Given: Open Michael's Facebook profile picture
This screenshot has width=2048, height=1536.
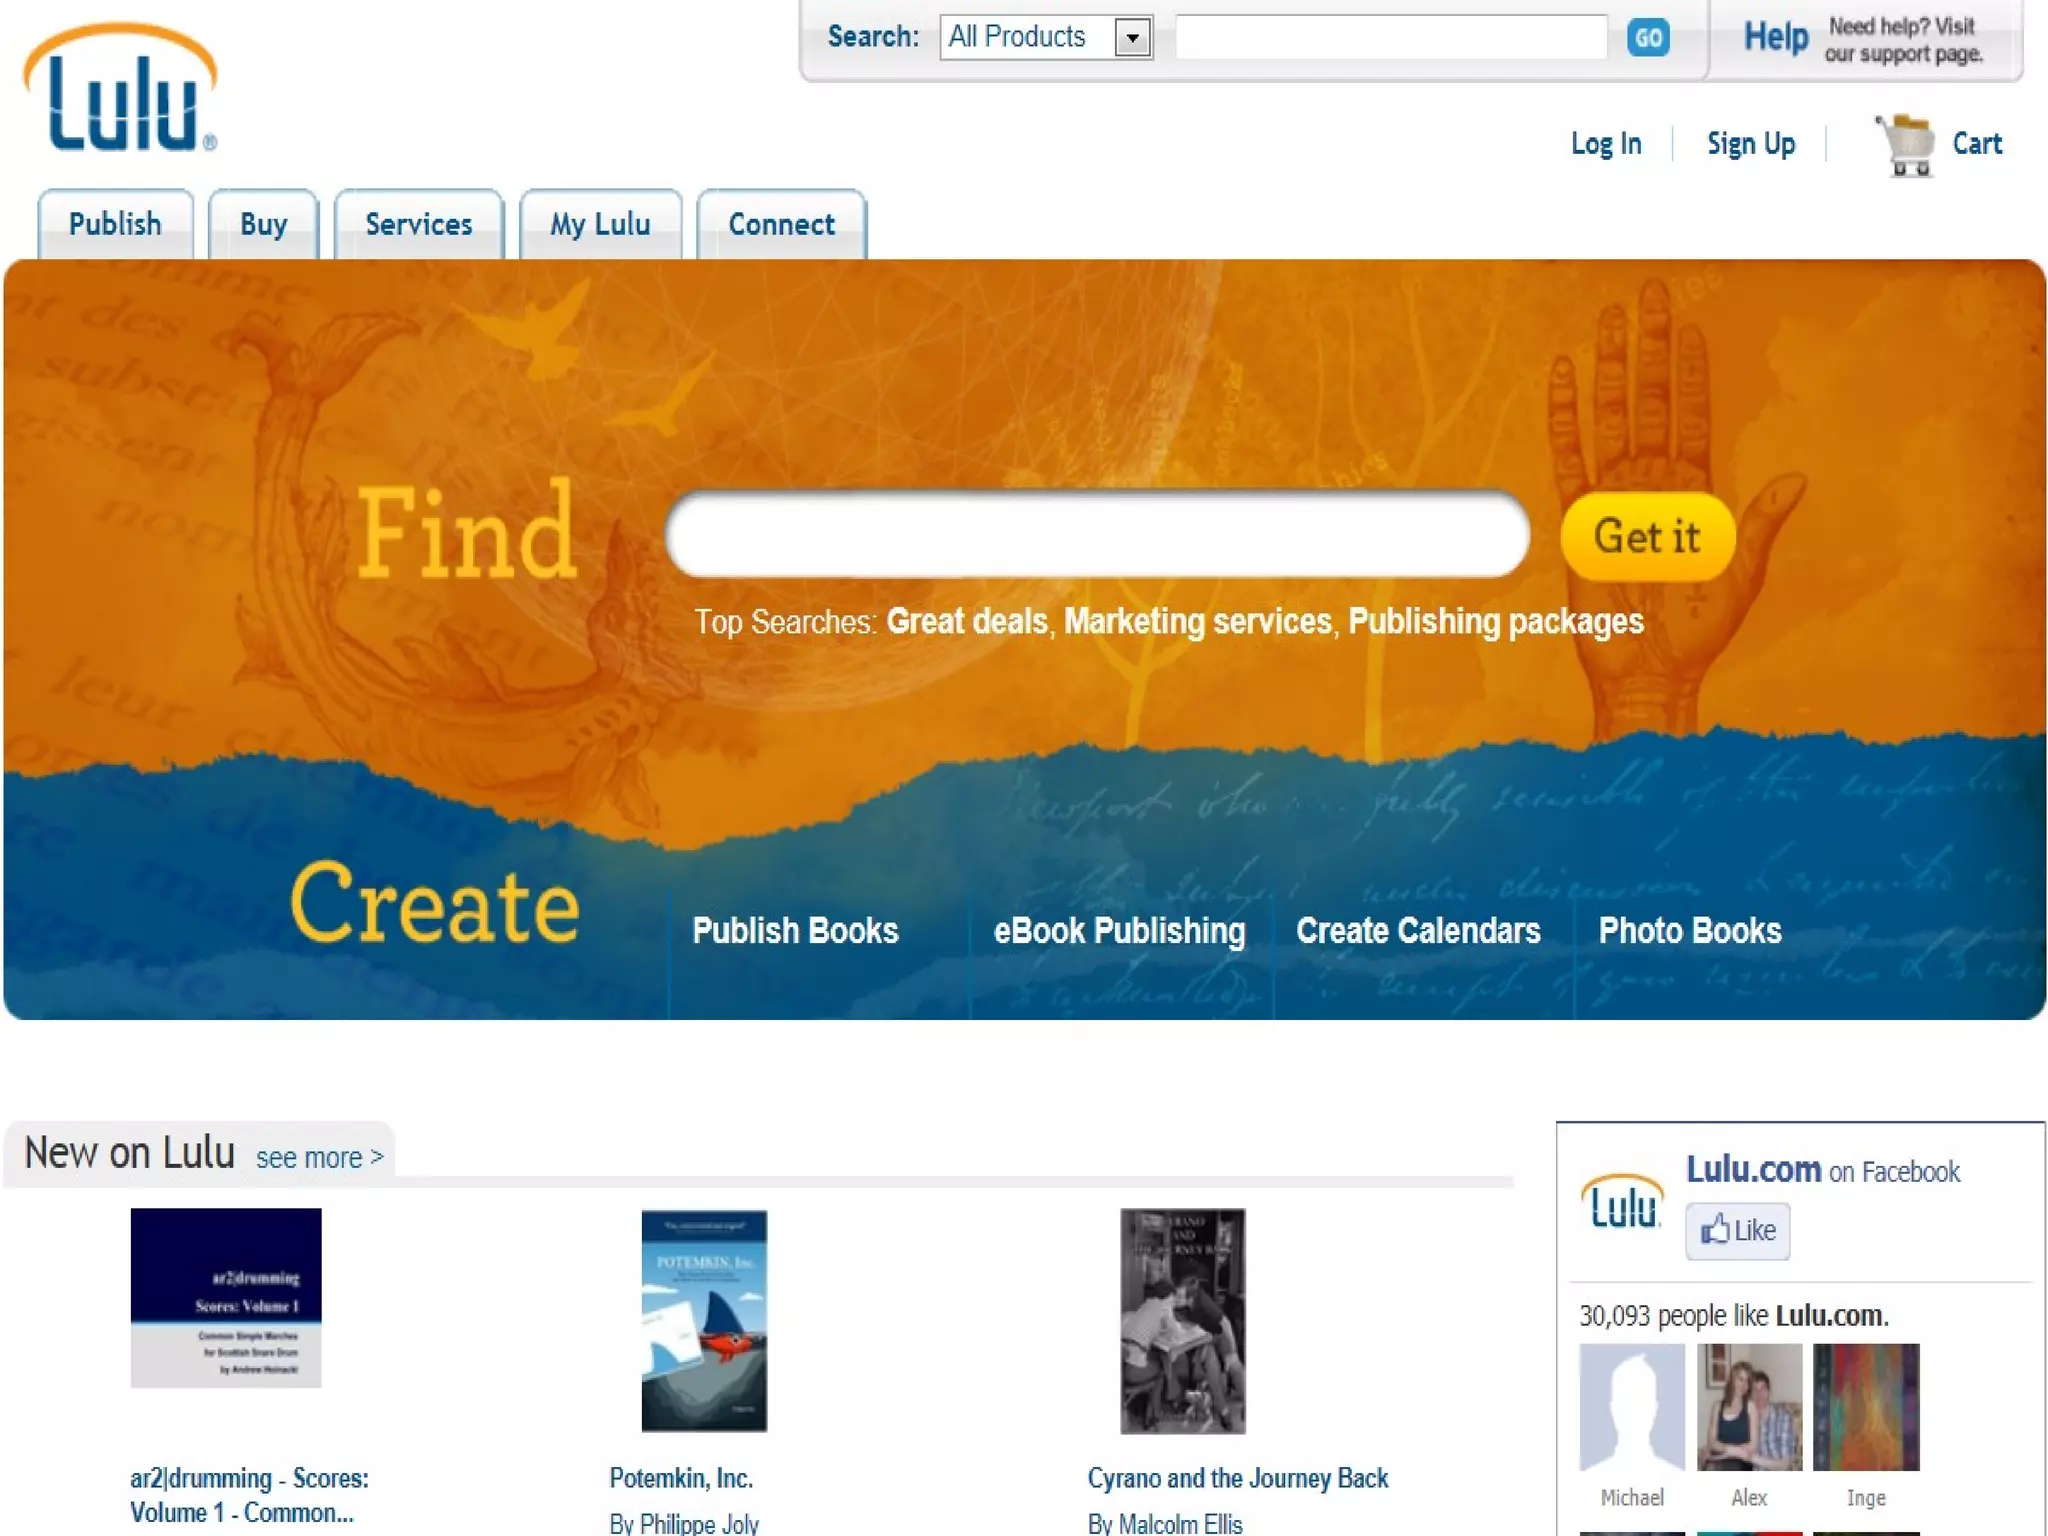Looking at the screenshot, I should pyautogui.click(x=1631, y=1407).
